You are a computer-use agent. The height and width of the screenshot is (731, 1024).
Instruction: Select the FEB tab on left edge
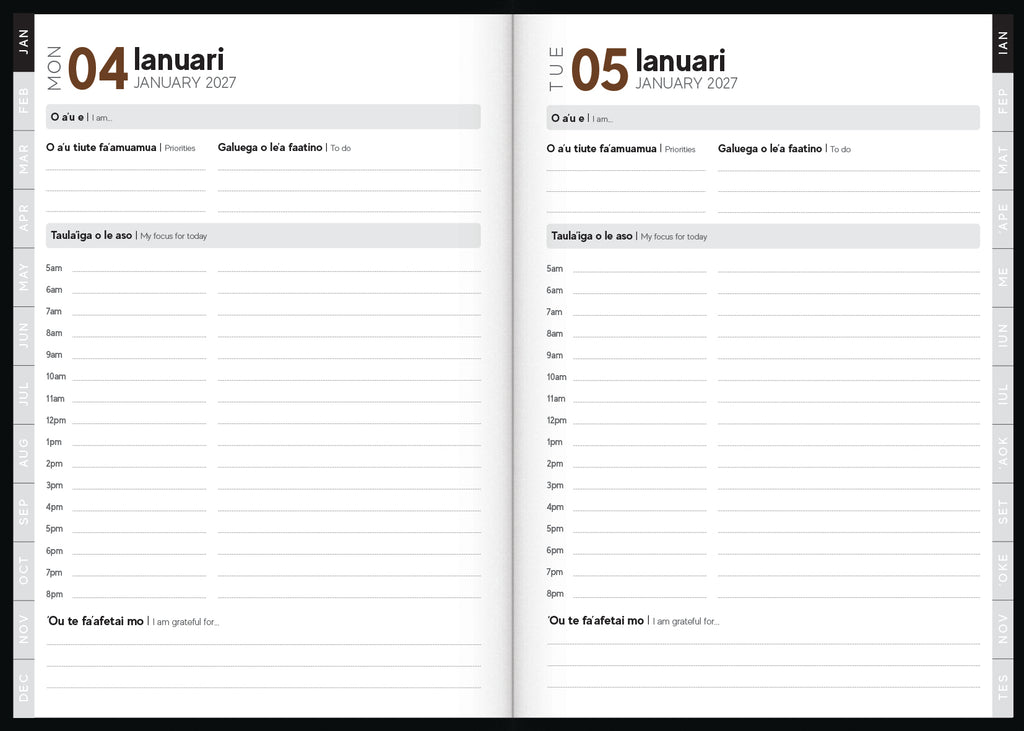pos(24,101)
